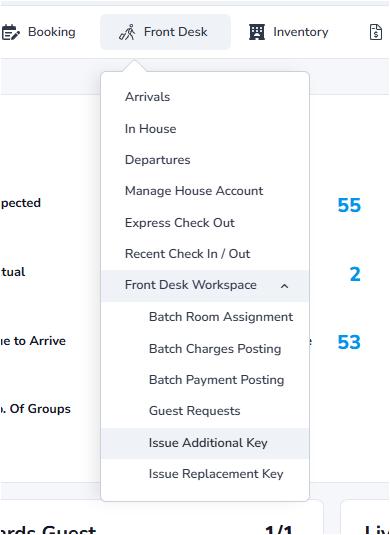This screenshot has height=535, width=390.
Task: Open the Front Desk tab
Action: pos(165,32)
